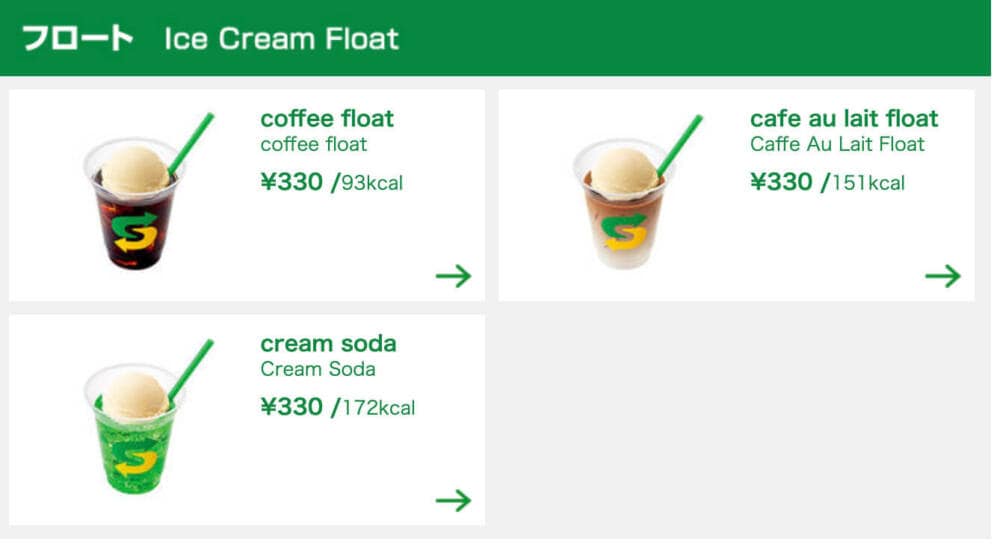Click the bold 'cafe au lait float' title
The width and height of the screenshot is (1000, 547).
coord(844,119)
